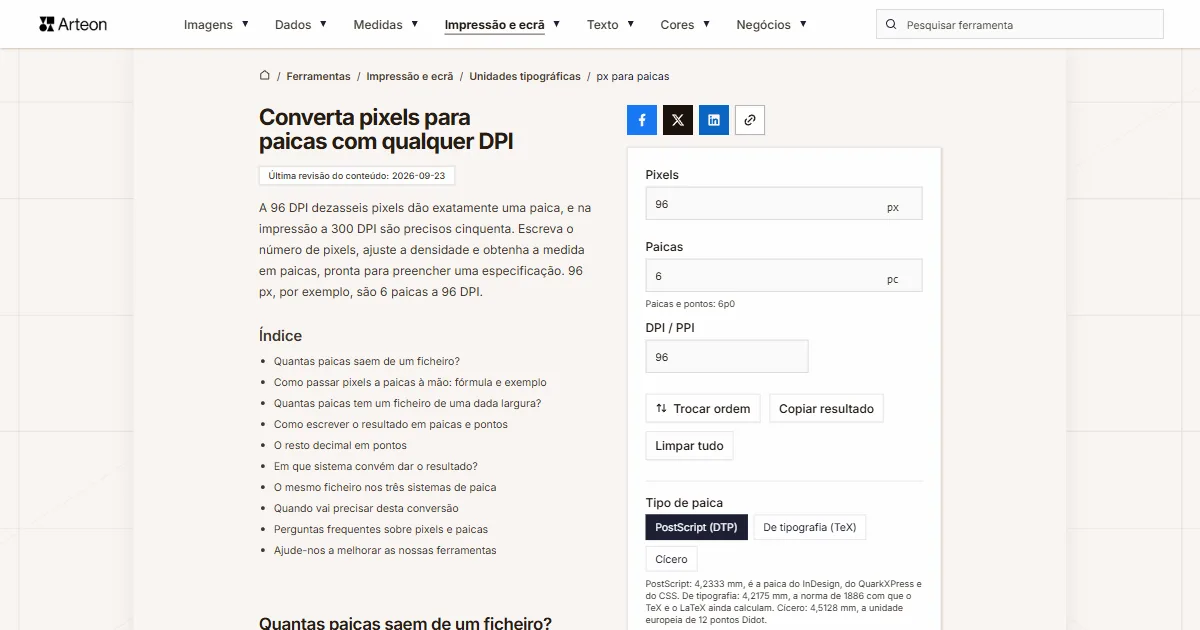Go to Quantas paicas saem de um ficheiro?

coord(367,361)
